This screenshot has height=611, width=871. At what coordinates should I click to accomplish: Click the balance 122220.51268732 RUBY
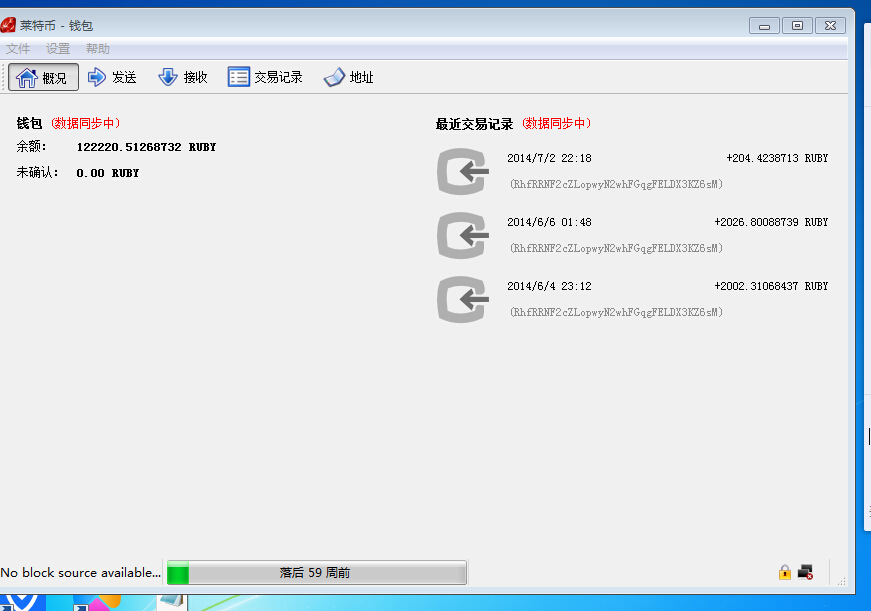click(x=146, y=147)
